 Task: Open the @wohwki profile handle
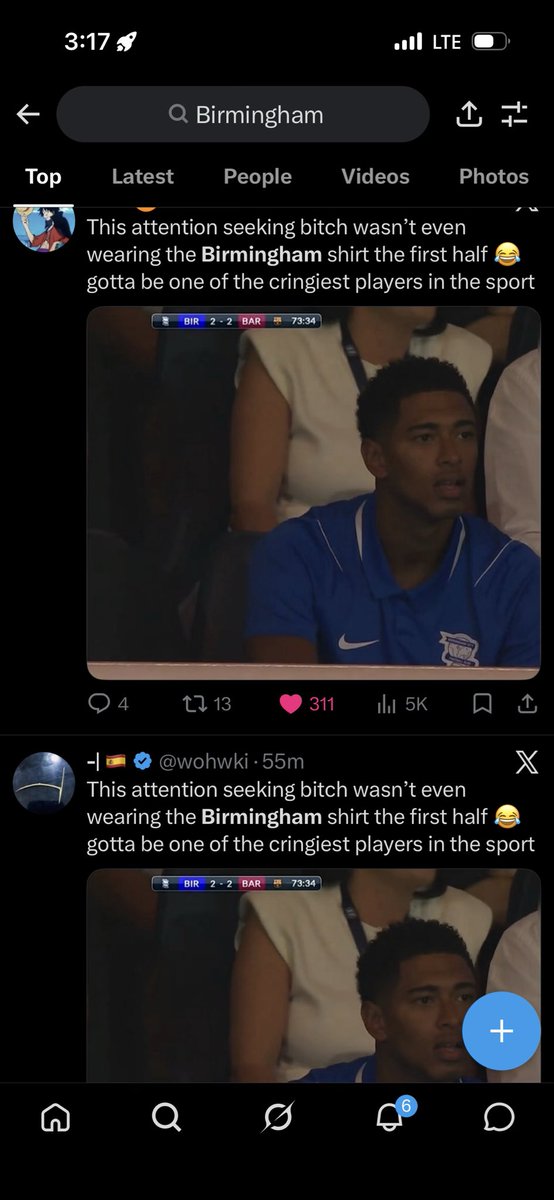click(x=203, y=761)
